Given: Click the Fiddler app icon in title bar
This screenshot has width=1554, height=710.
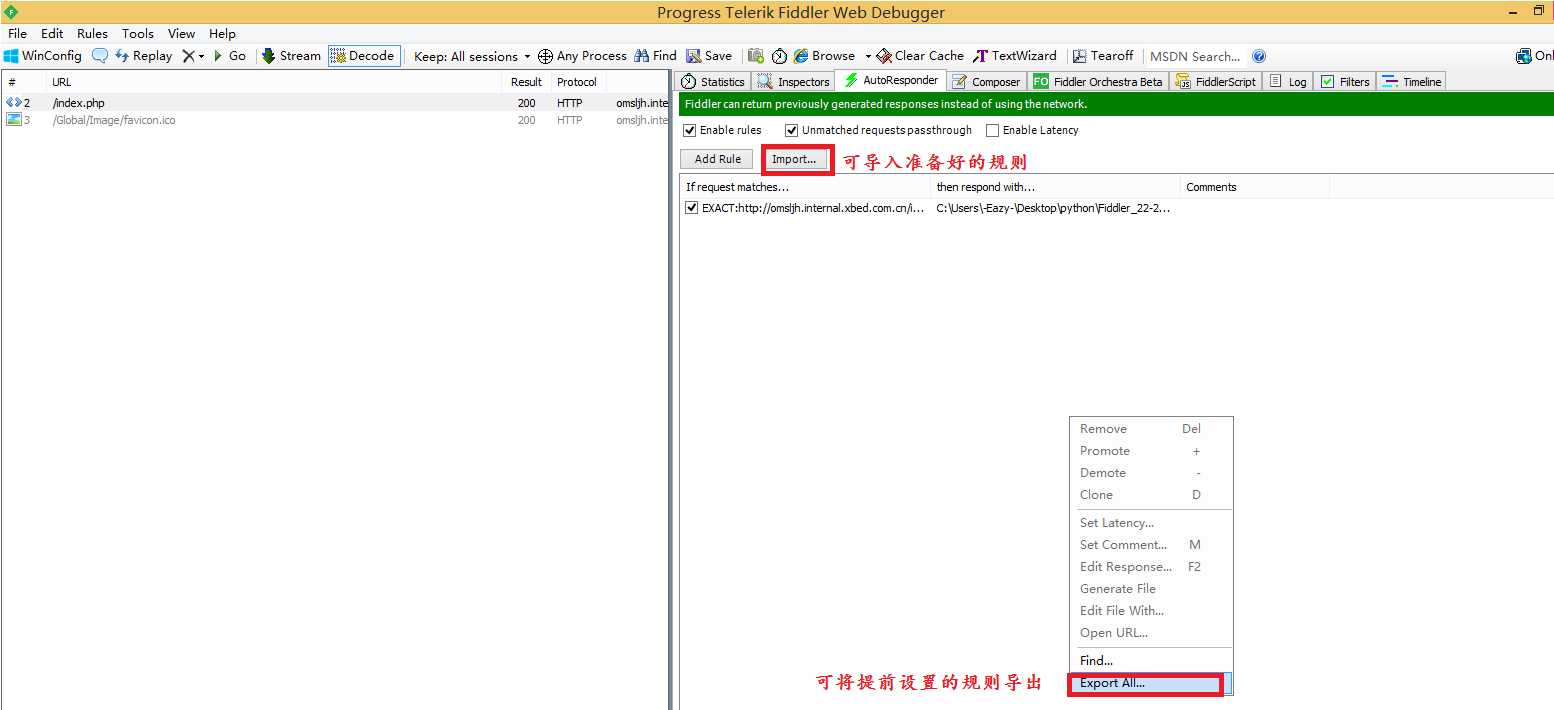Looking at the screenshot, I should 11,11.
